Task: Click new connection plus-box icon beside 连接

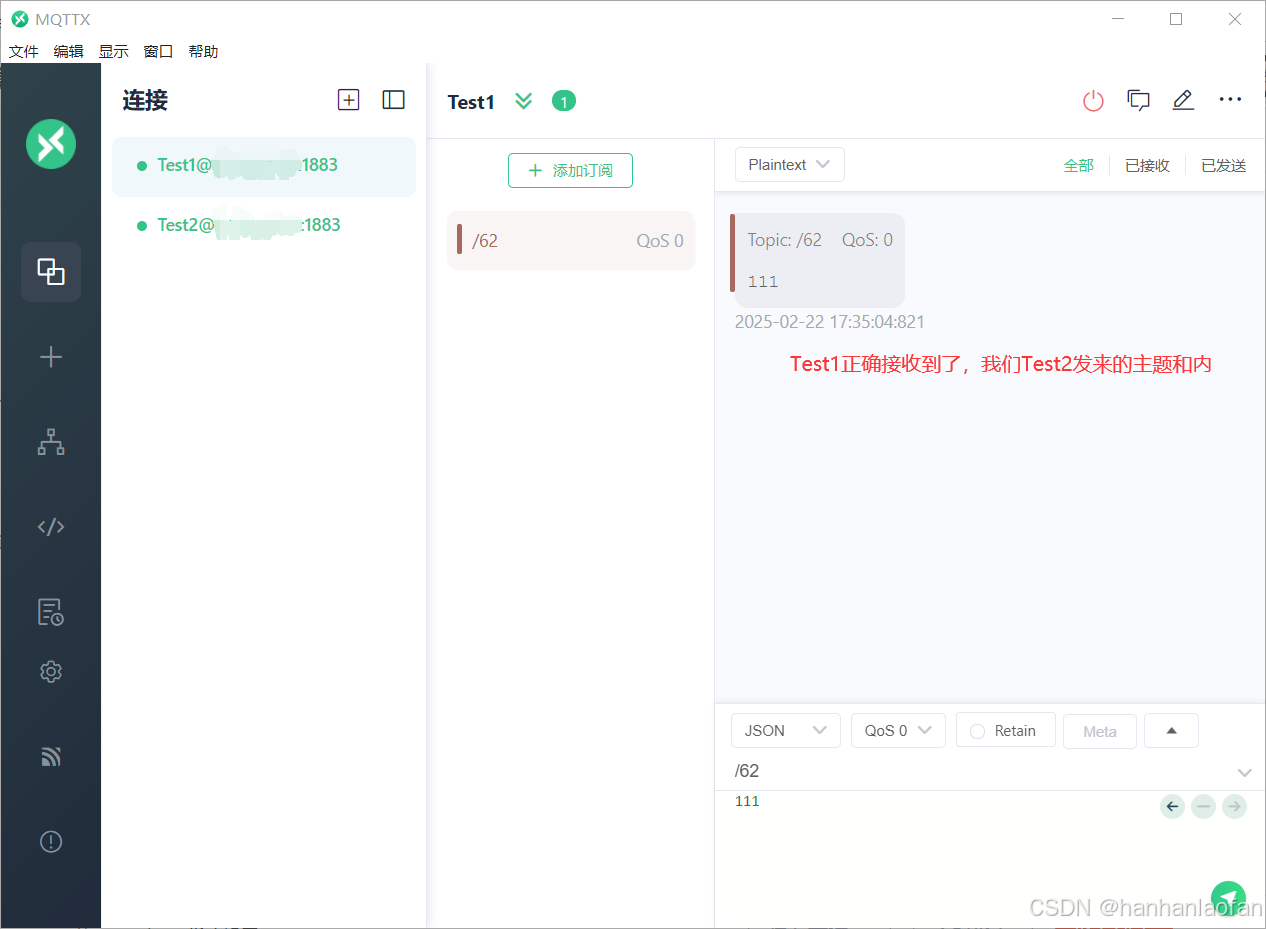Action: [x=348, y=100]
